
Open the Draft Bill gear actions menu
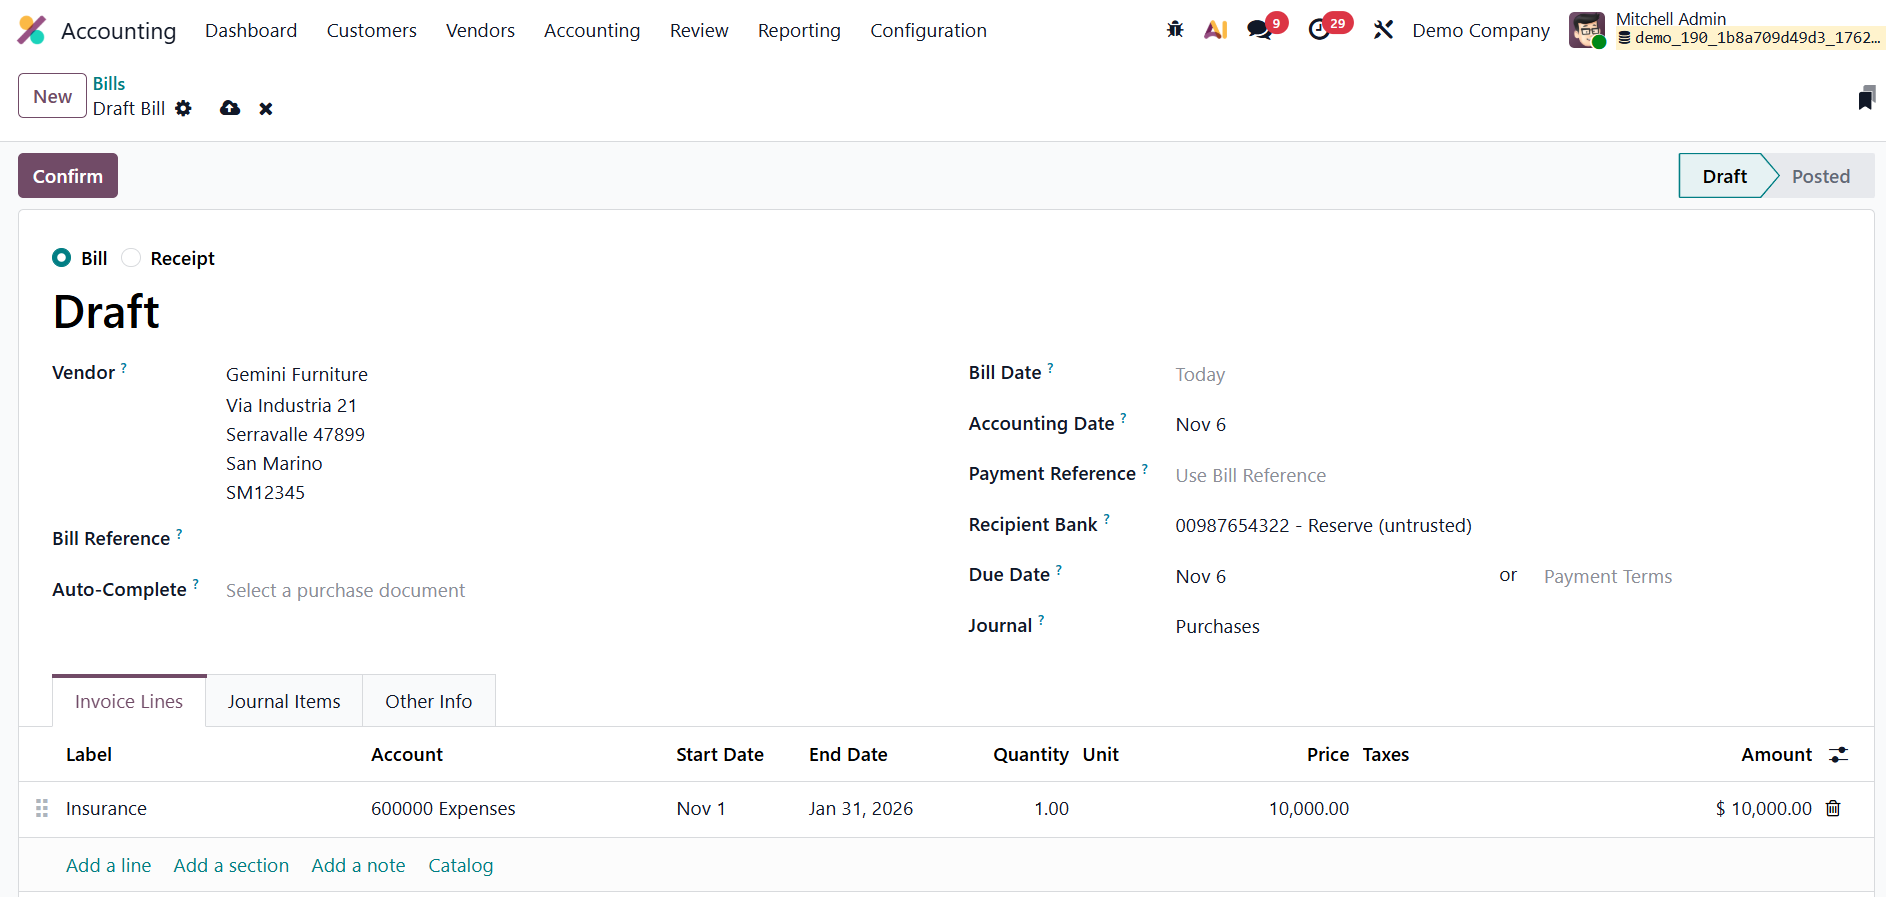[183, 108]
